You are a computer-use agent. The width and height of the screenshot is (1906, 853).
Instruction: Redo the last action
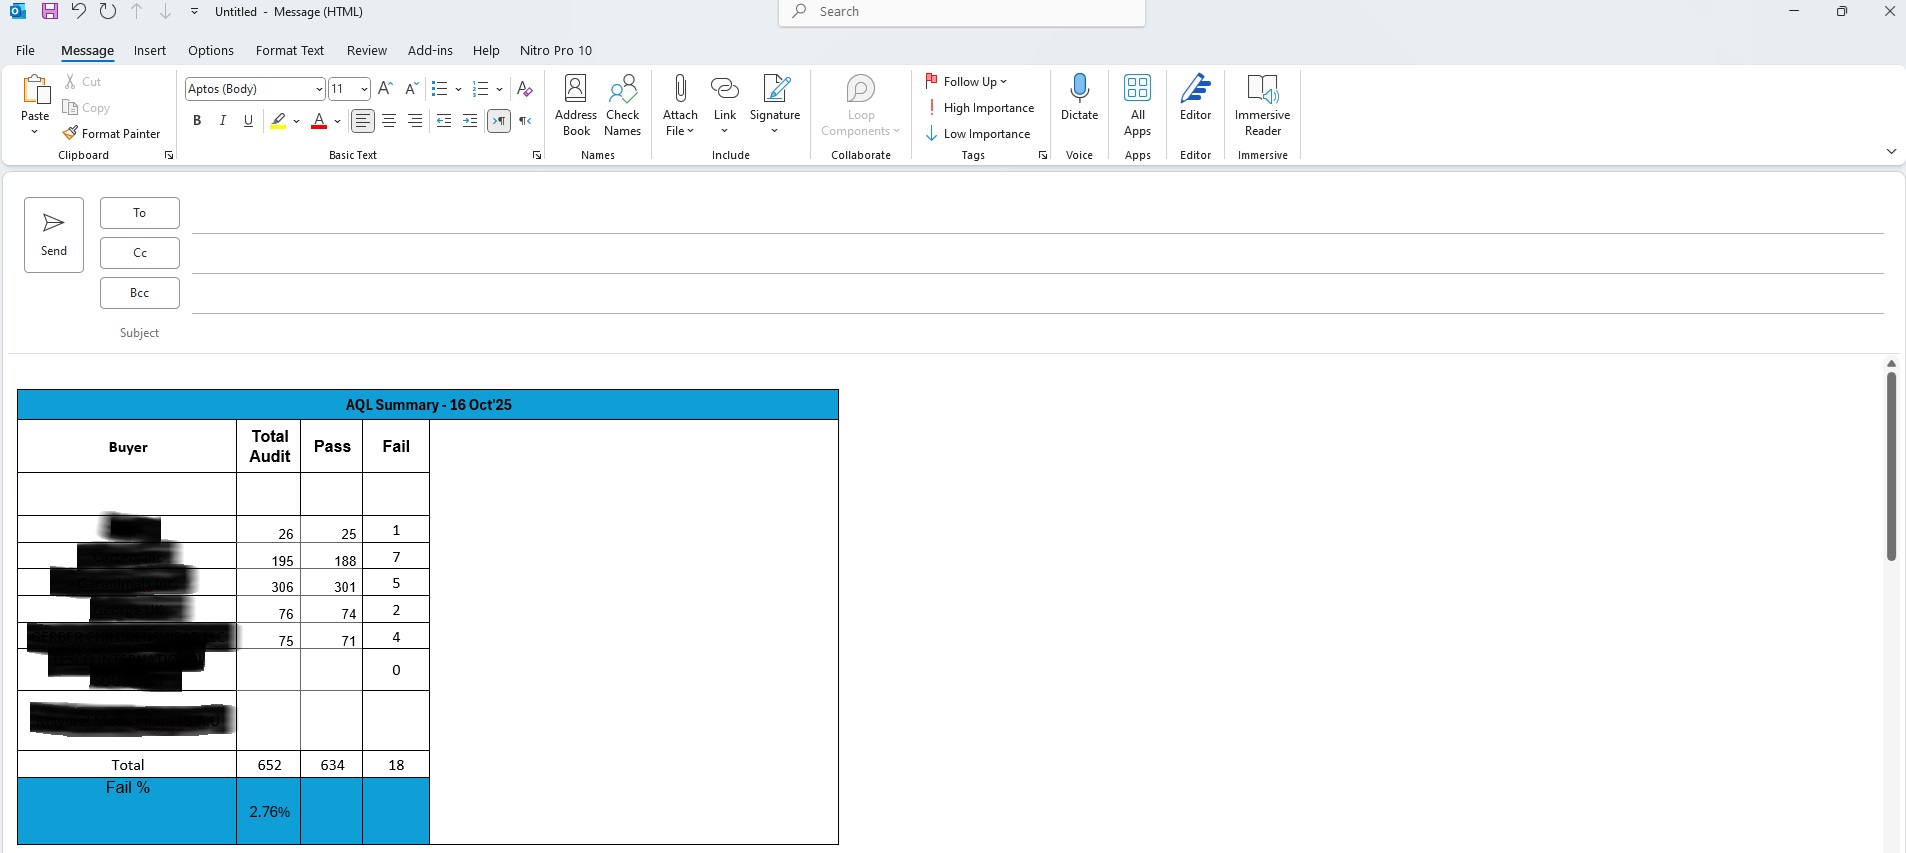click(x=108, y=12)
